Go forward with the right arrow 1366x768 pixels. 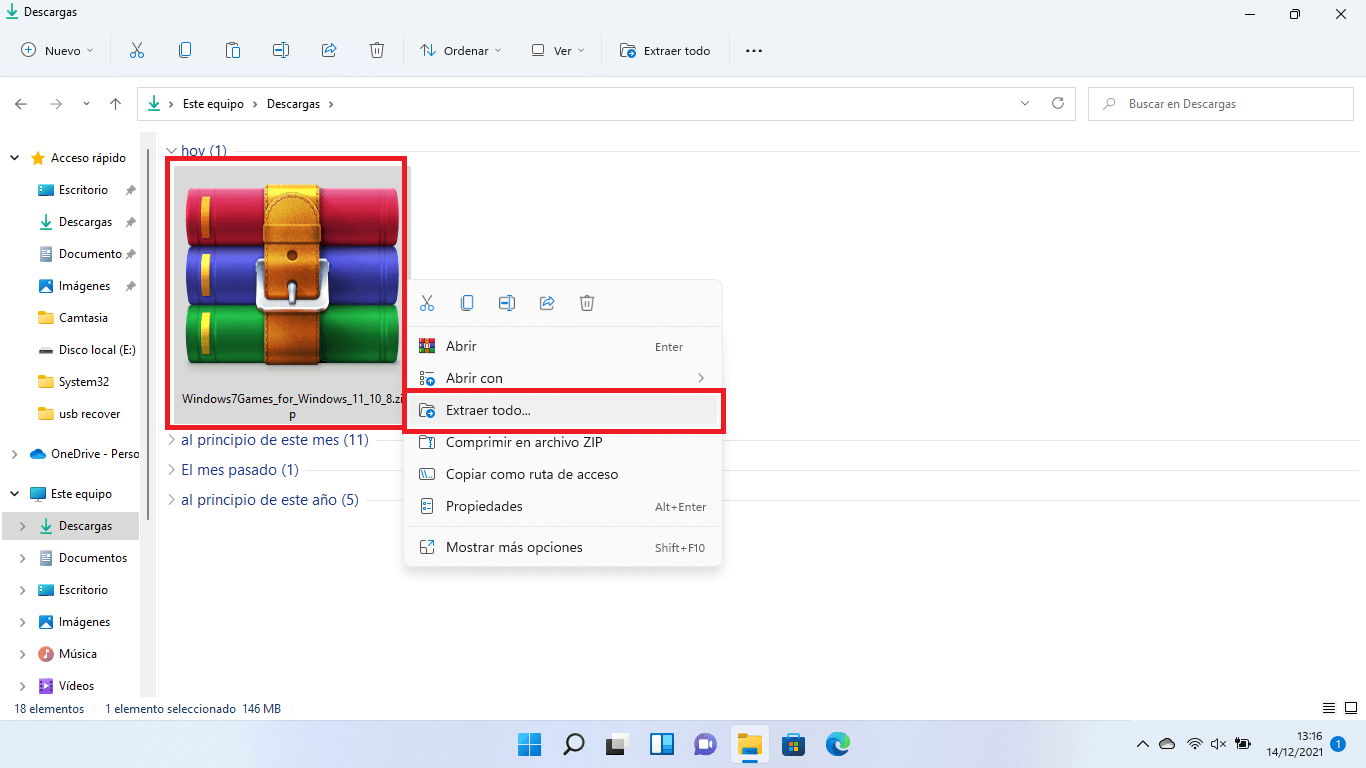point(56,104)
